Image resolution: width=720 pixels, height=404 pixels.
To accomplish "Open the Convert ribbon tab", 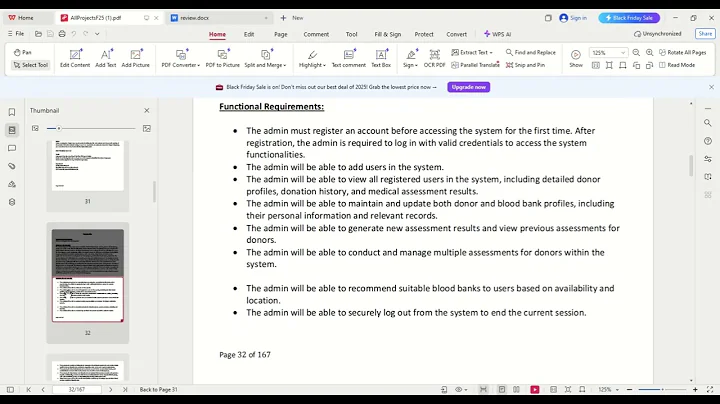I will point(456,34).
